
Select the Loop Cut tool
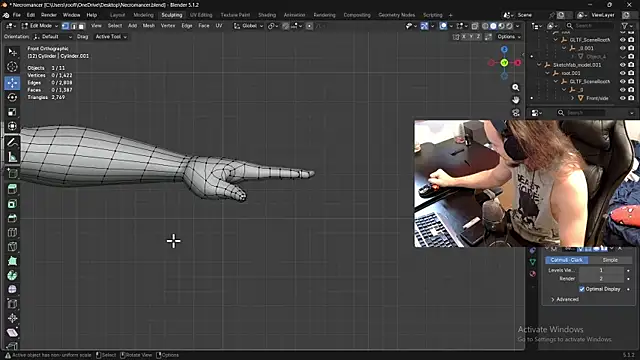pyautogui.click(x=12, y=232)
